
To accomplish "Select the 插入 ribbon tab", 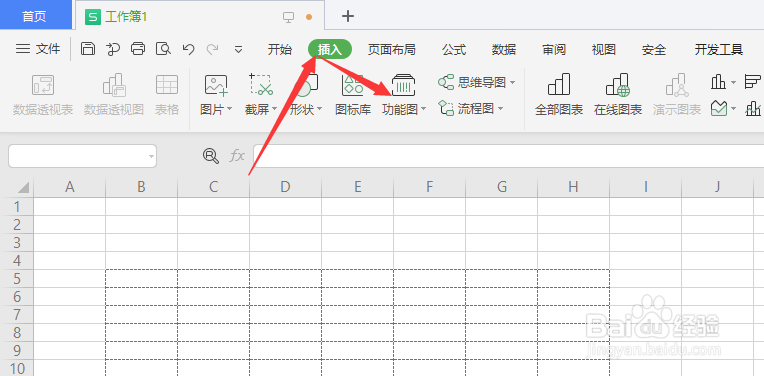I will coord(330,49).
